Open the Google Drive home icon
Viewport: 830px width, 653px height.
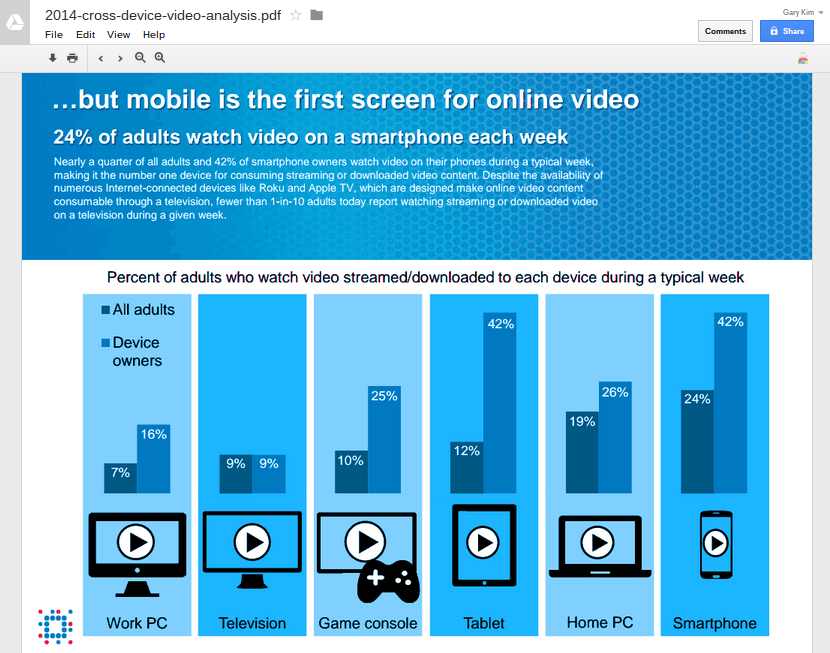pos(15,22)
